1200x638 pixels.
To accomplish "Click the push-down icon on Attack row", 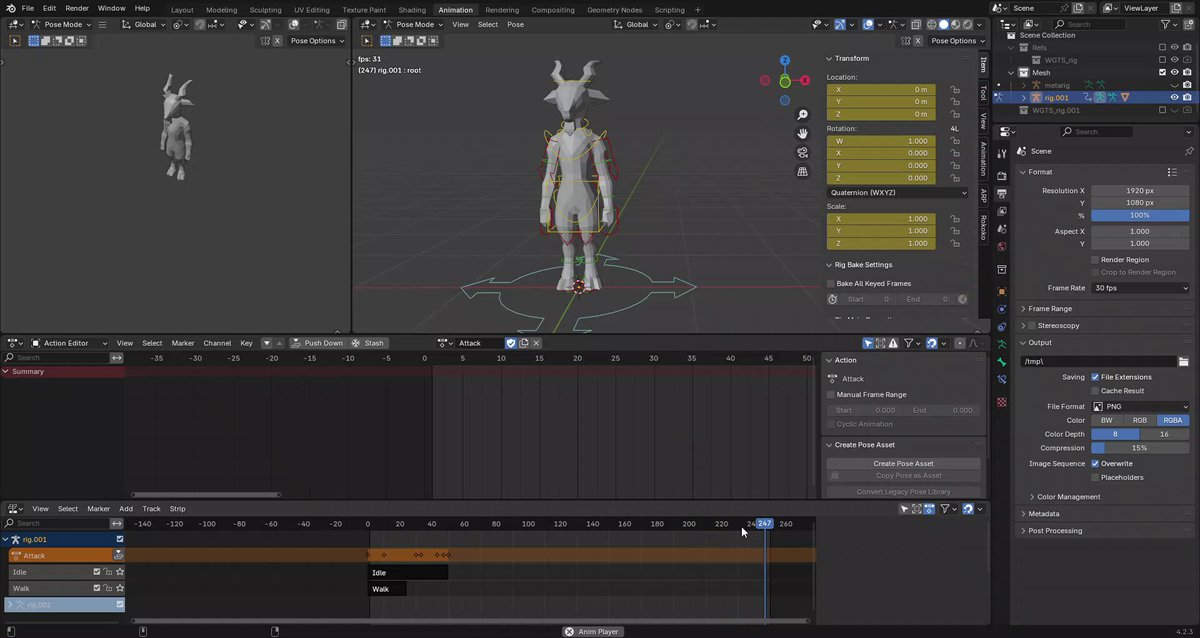I will click(x=118, y=555).
